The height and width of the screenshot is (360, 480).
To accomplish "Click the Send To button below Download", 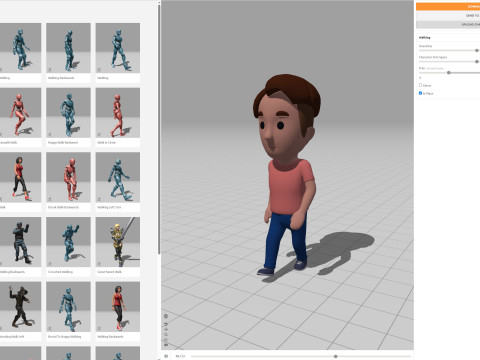I will pos(448,16).
